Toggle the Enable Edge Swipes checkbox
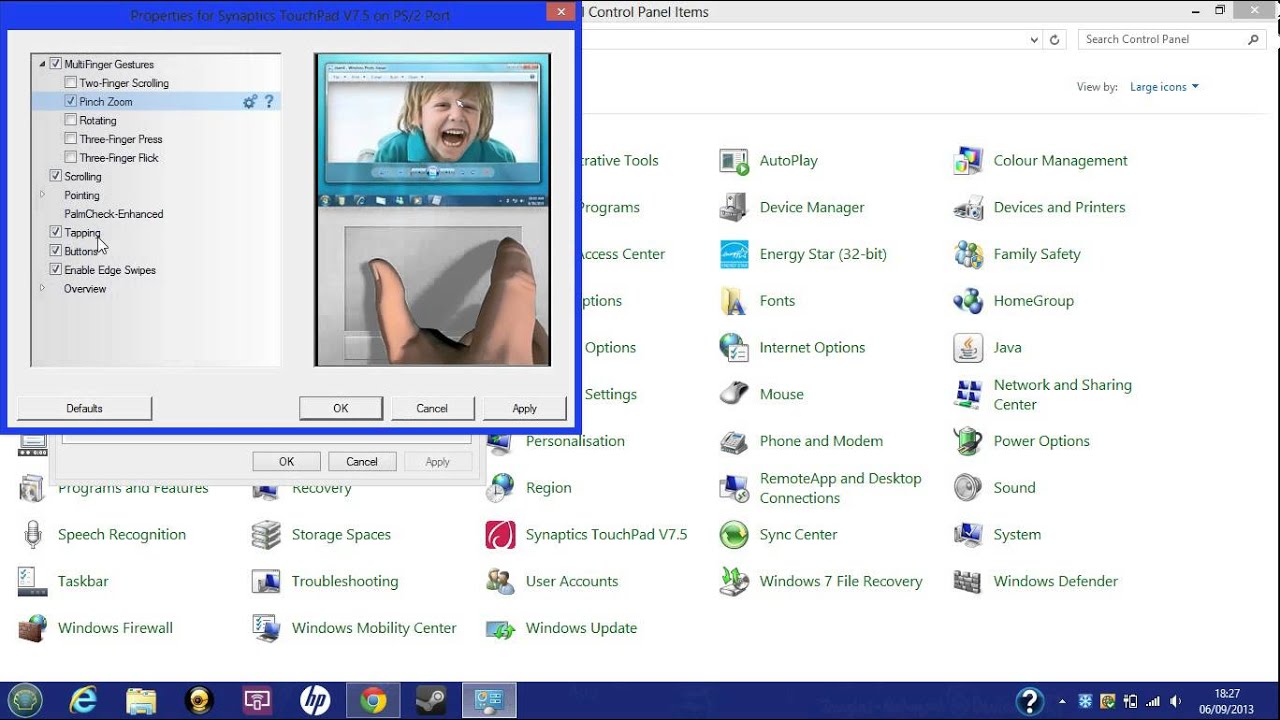Screen dimensions: 1280x720 pyautogui.click(x=56, y=270)
